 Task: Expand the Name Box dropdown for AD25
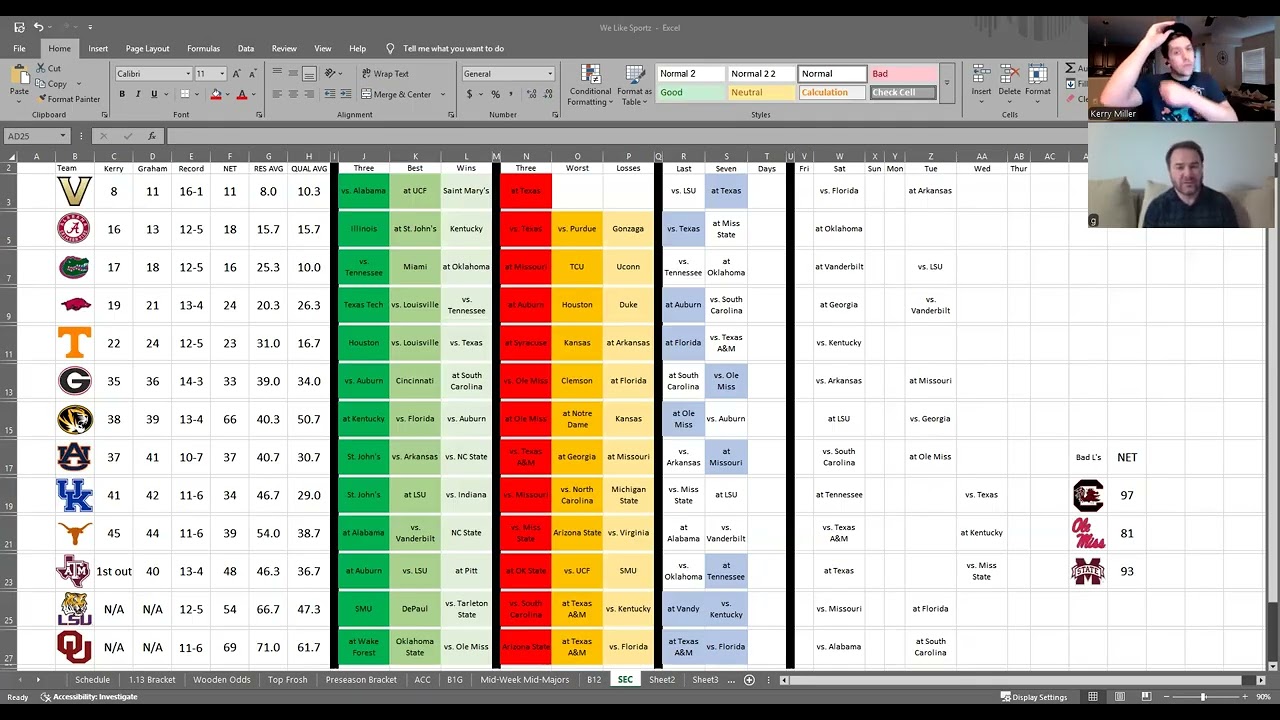(x=62, y=136)
